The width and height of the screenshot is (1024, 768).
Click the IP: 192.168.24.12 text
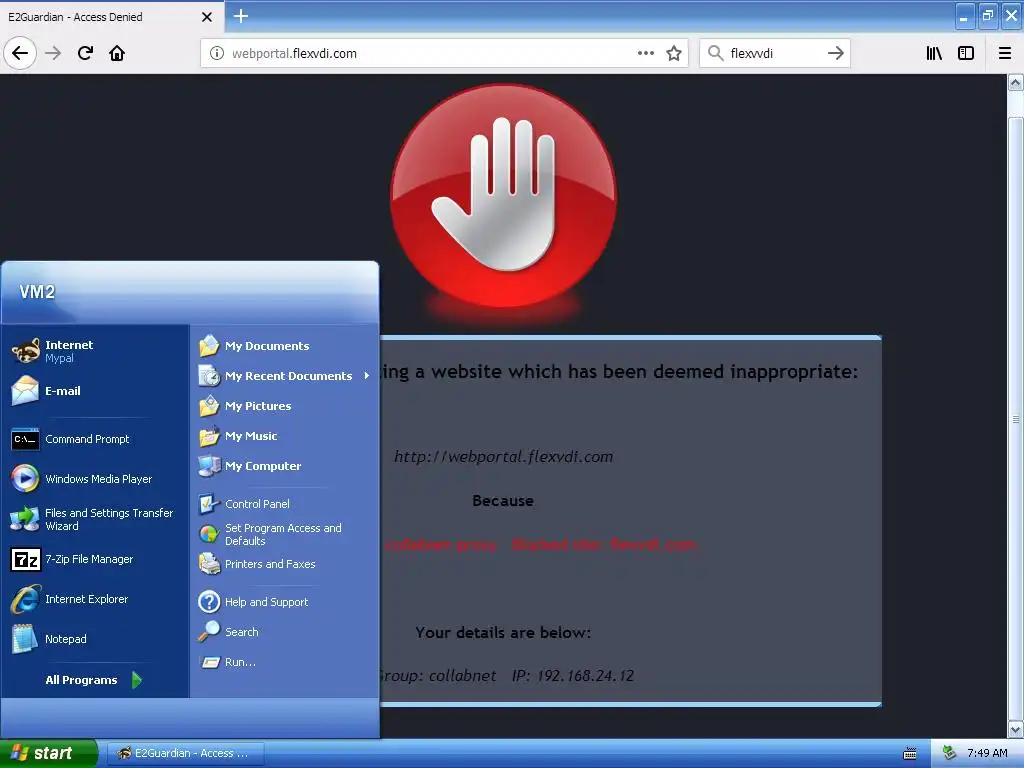(x=573, y=675)
